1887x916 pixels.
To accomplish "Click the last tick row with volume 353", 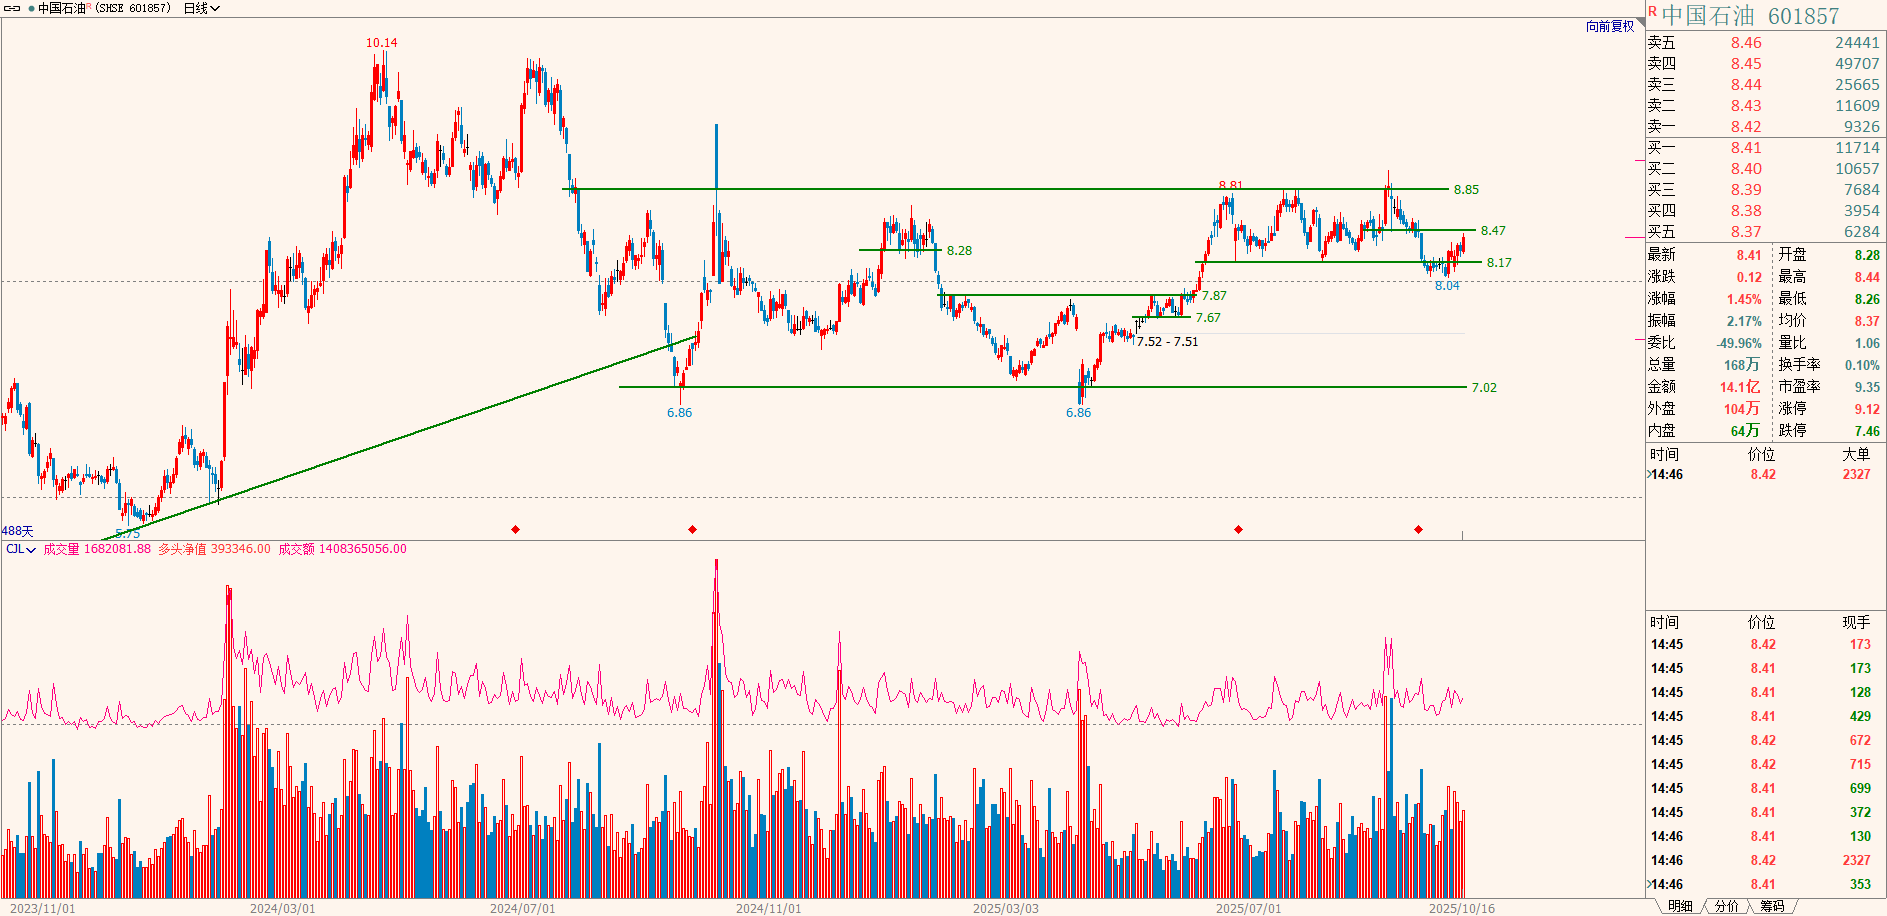I will click(x=1764, y=884).
